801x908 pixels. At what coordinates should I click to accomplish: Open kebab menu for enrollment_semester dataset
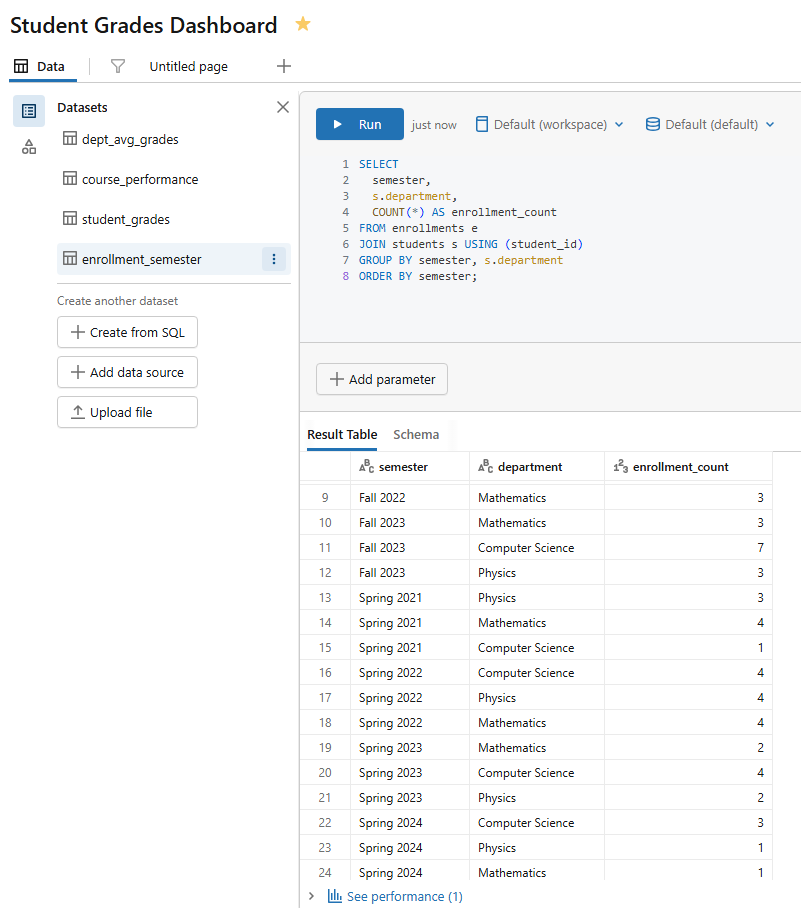coord(274,259)
